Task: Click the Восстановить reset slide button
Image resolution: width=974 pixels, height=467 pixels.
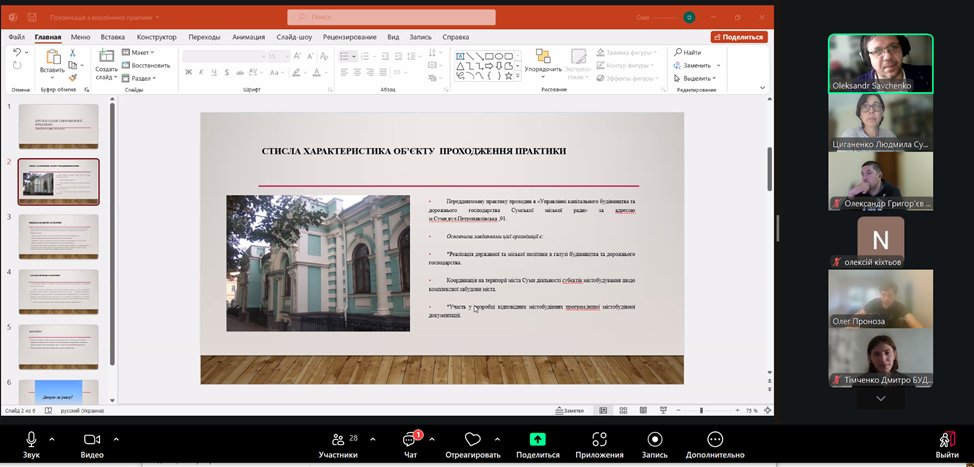Action: (x=146, y=65)
